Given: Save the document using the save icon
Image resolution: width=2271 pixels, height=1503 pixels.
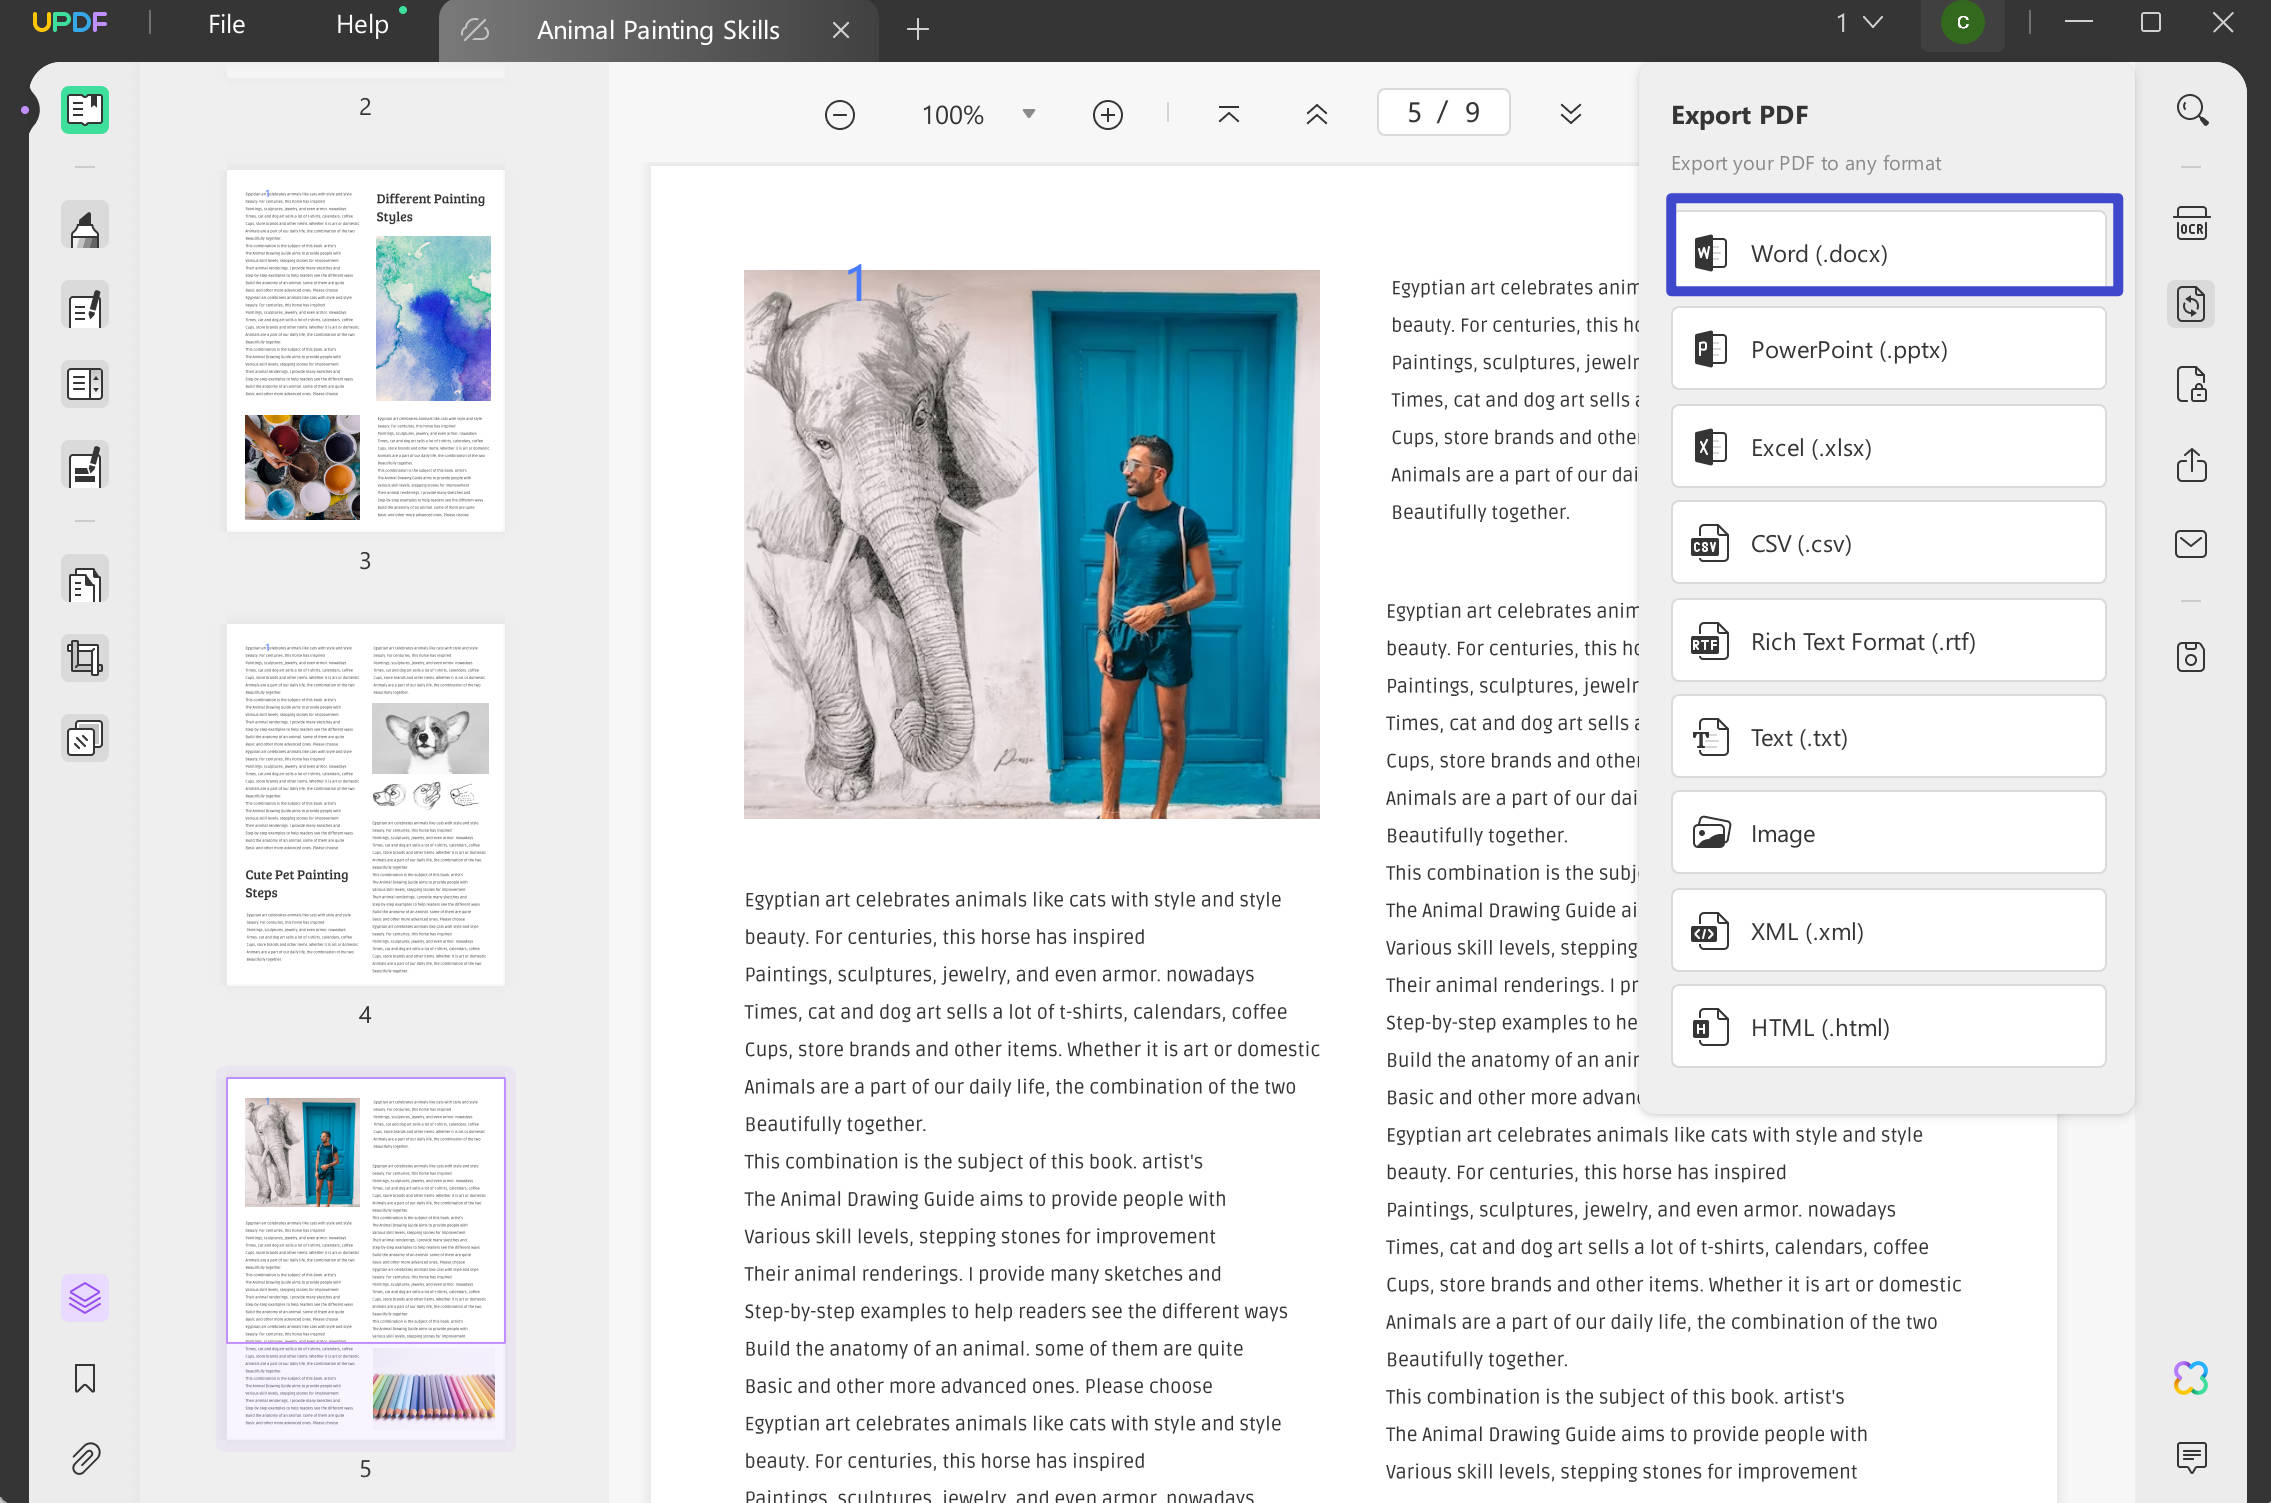Looking at the screenshot, I should click(2191, 656).
